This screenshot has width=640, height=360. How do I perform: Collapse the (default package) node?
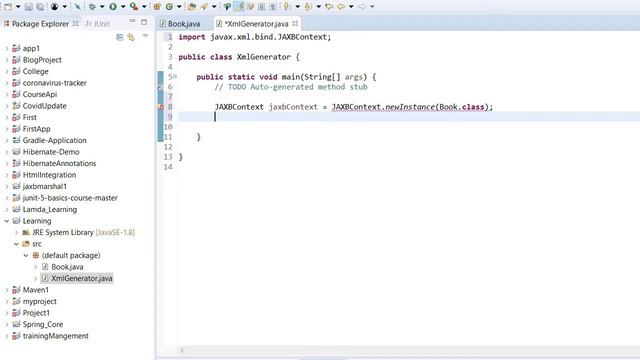click(26, 255)
